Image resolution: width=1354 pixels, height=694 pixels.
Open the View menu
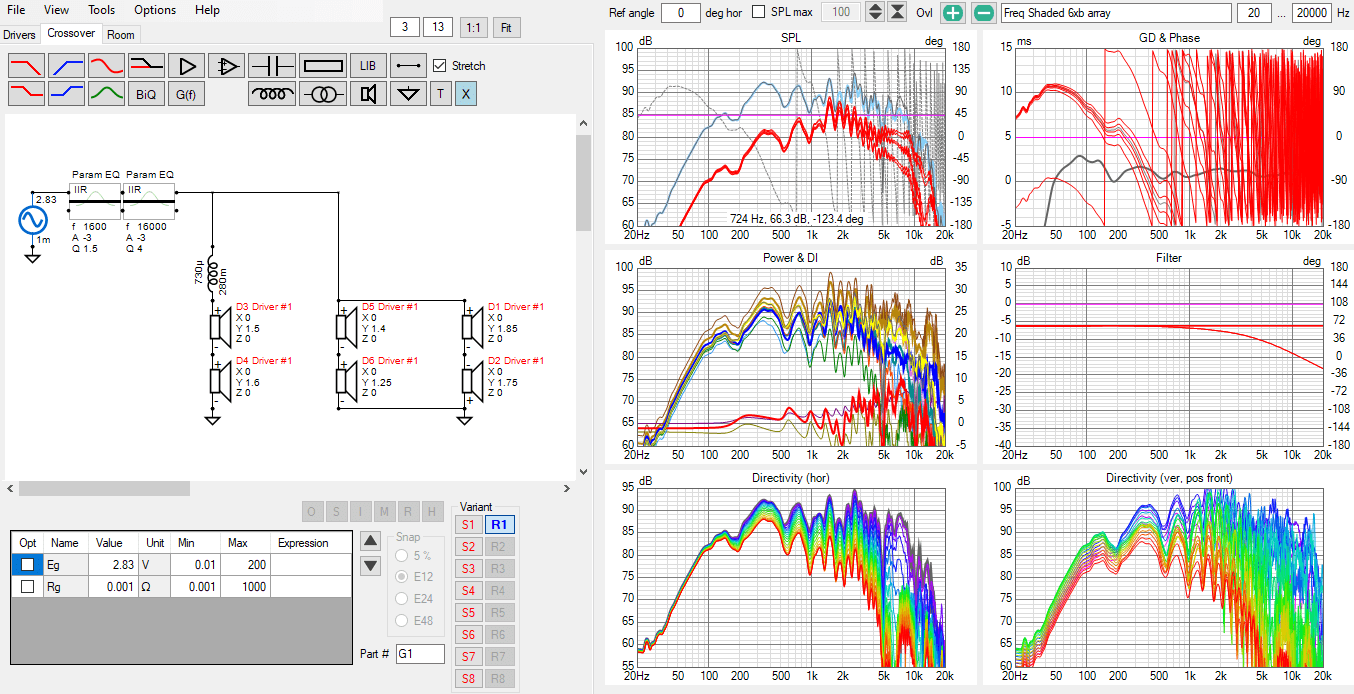coord(56,10)
